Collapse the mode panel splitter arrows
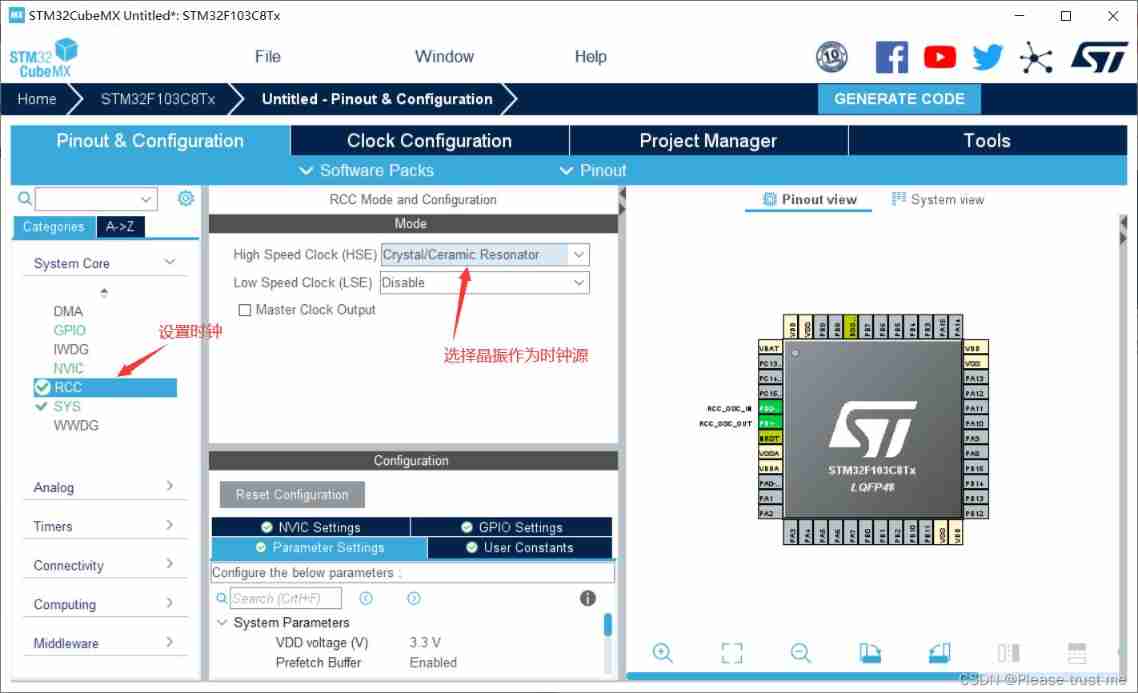Screen dimensions: 1138x693 [x=622, y=201]
